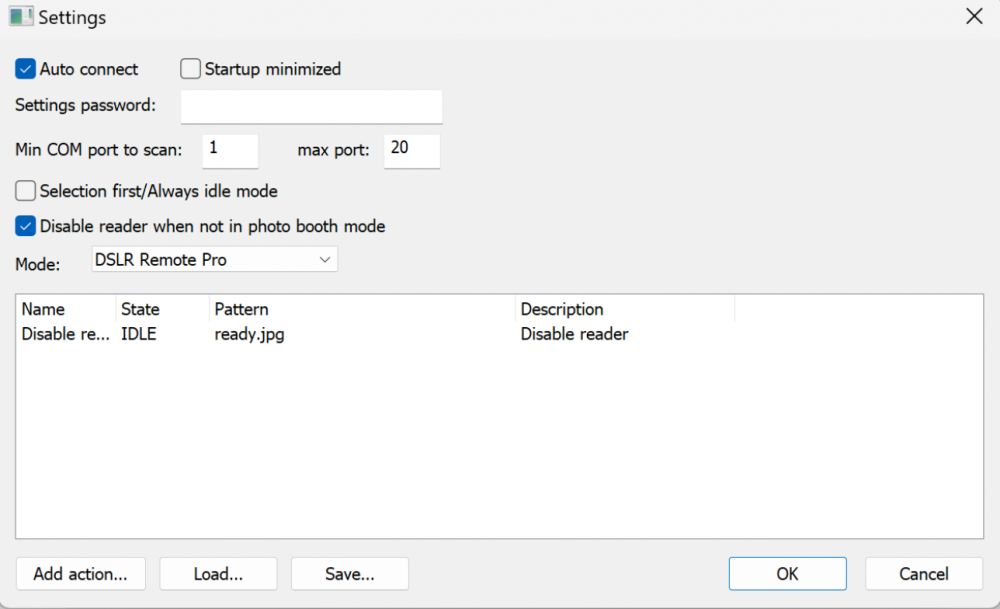The image size is (1000, 609).
Task: Enable Selection first/Always idle mode
Action: pos(26,190)
